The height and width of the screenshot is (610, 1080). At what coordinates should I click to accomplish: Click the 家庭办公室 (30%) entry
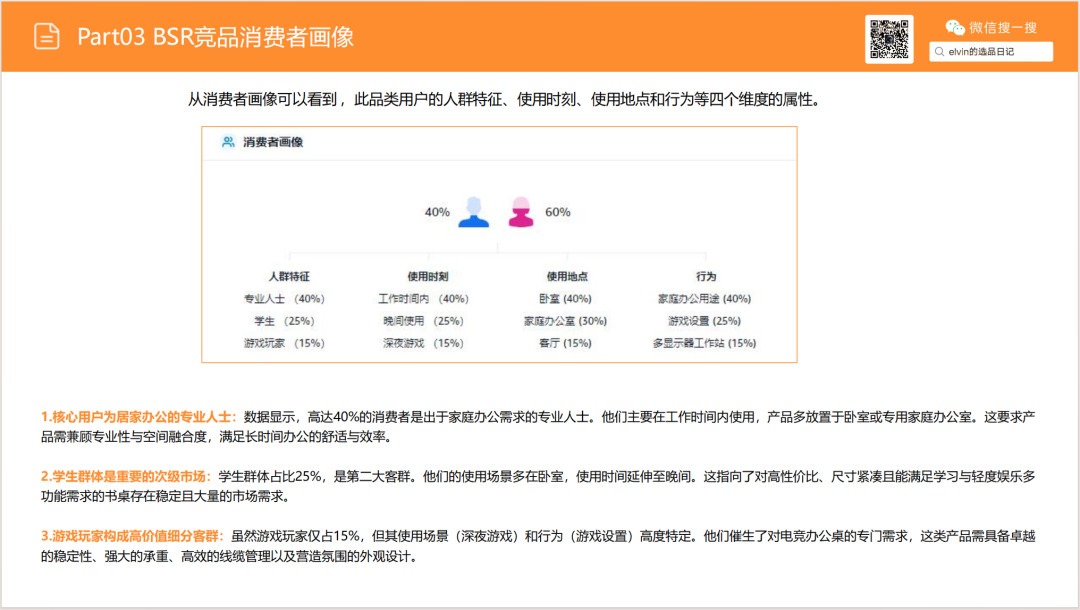pos(565,321)
